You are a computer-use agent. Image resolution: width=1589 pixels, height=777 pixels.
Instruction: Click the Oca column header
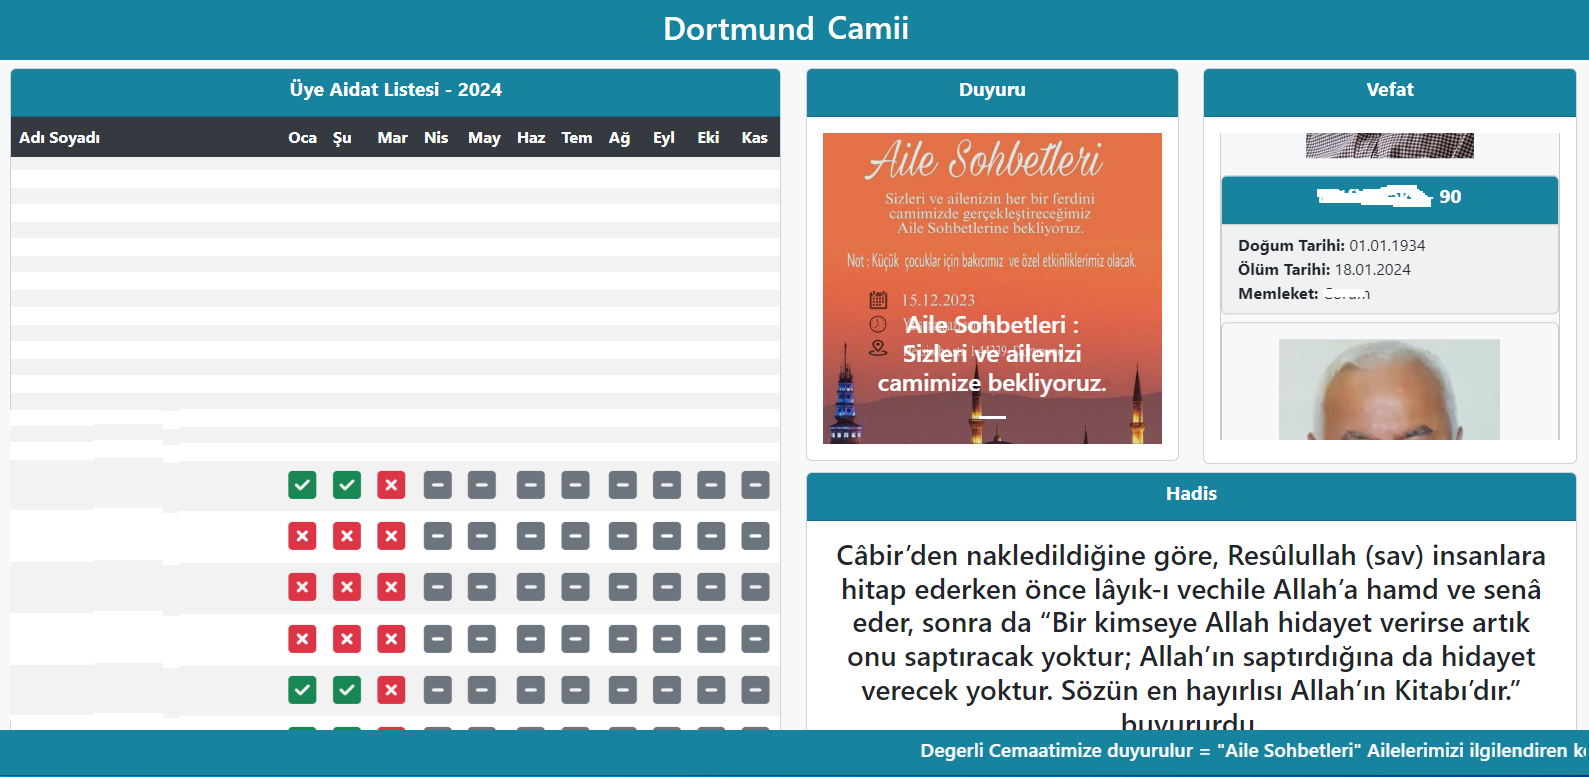302,138
